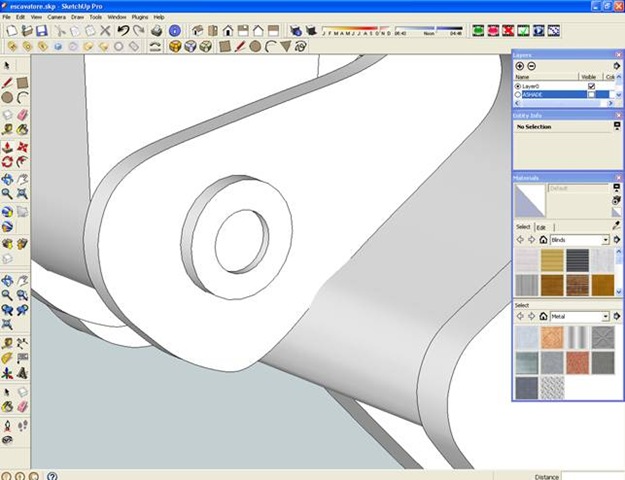
Task: Click the Save file icon
Action: [x=41, y=31]
